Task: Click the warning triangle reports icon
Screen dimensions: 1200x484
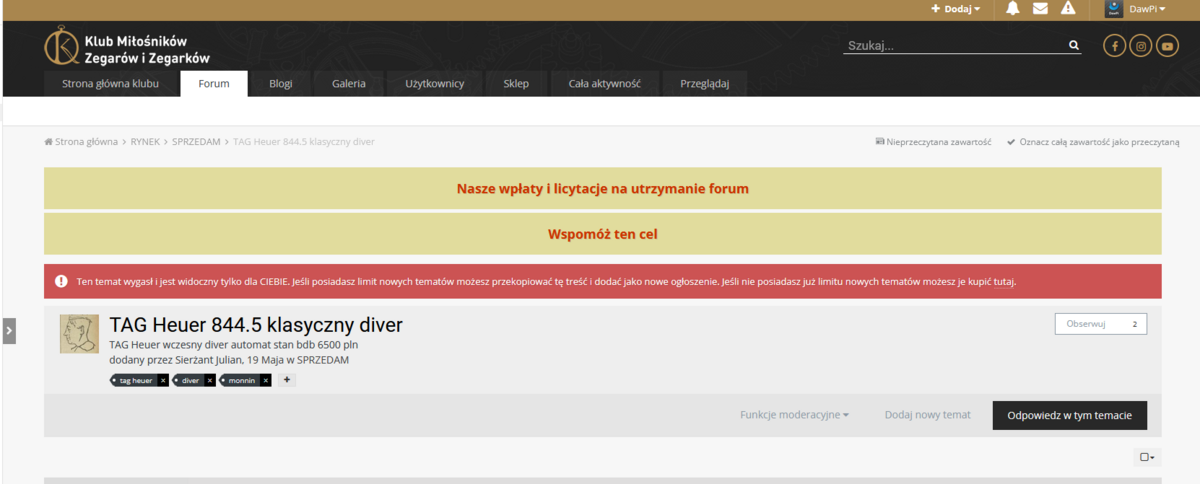Action: point(1068,9)
